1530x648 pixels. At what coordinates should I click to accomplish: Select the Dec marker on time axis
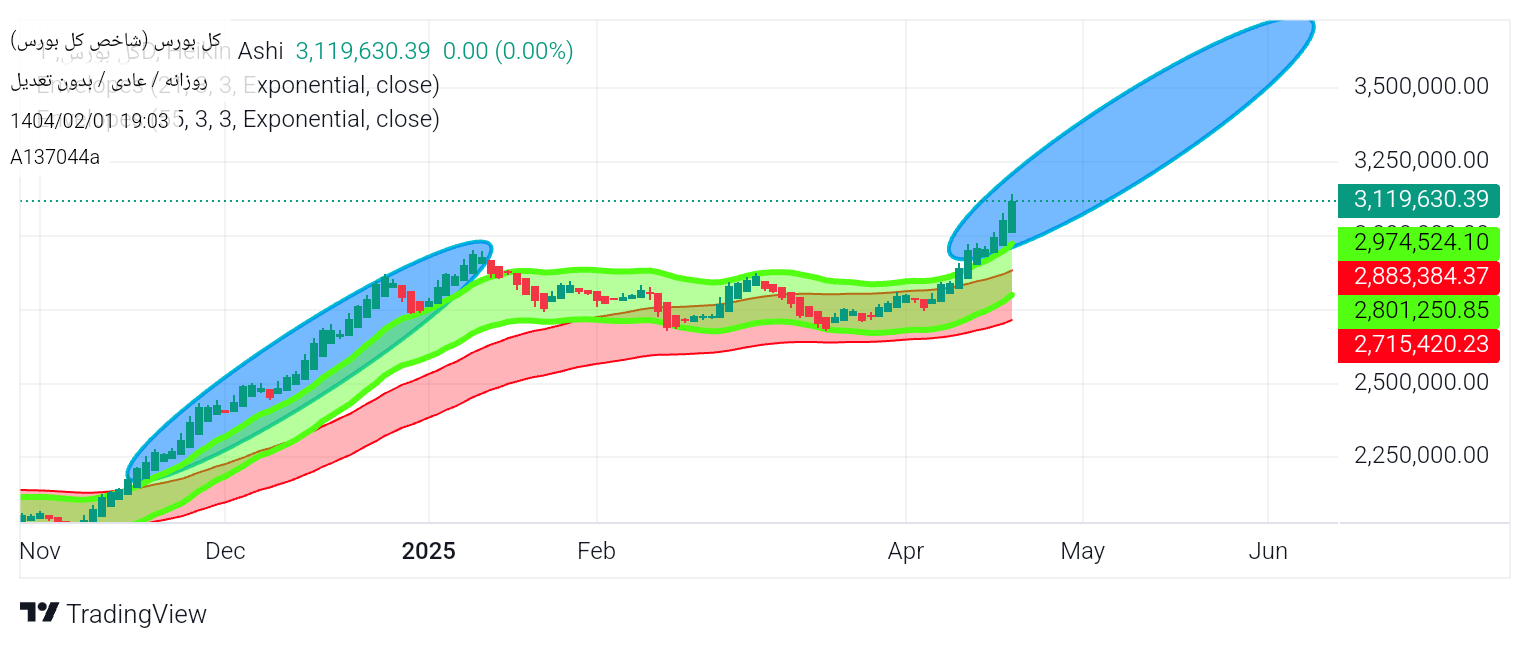click(x=226, y=551)
